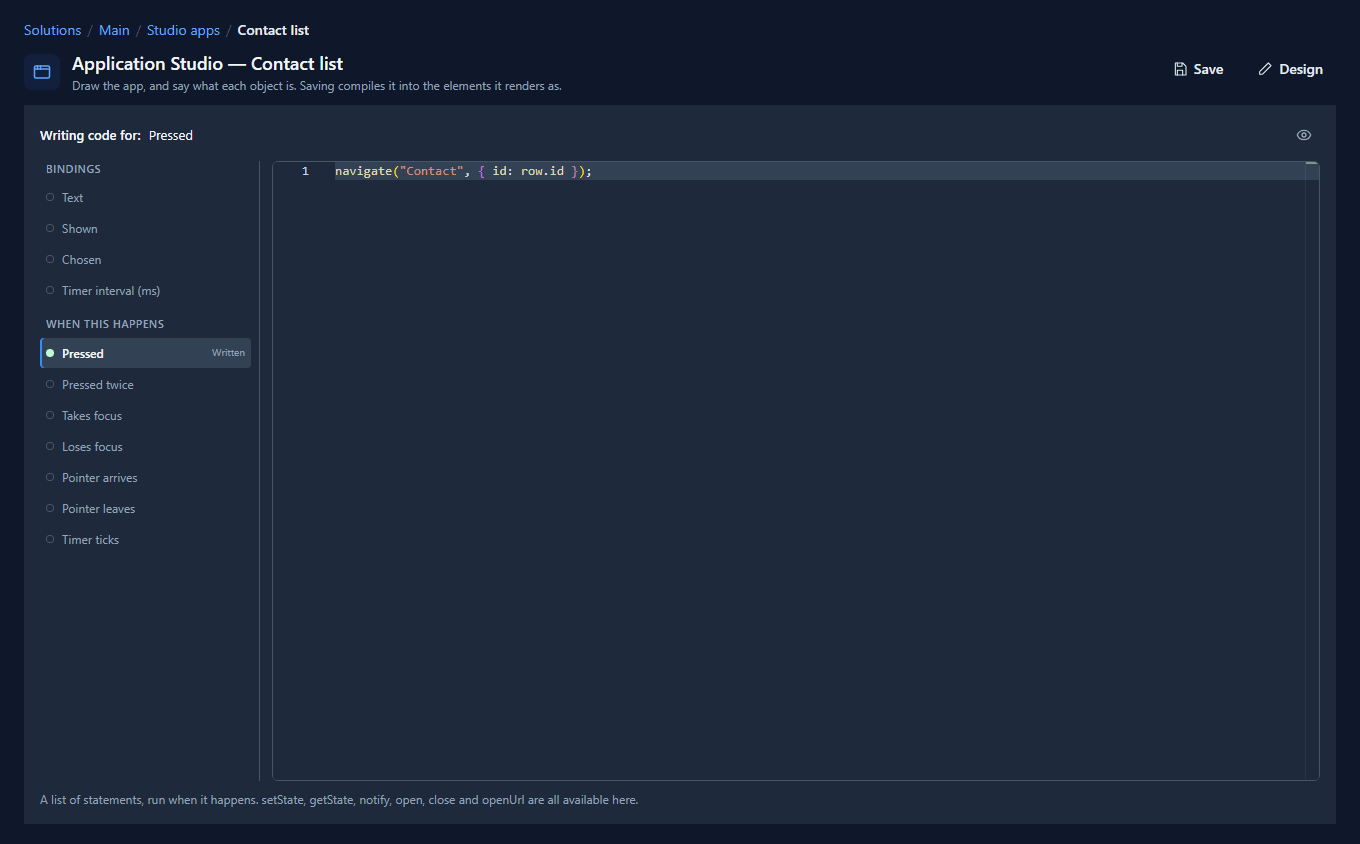Save the Contact list app
Image resolution: width=1360 pixels, height=844 pixels.
[x=1198, y=69]
